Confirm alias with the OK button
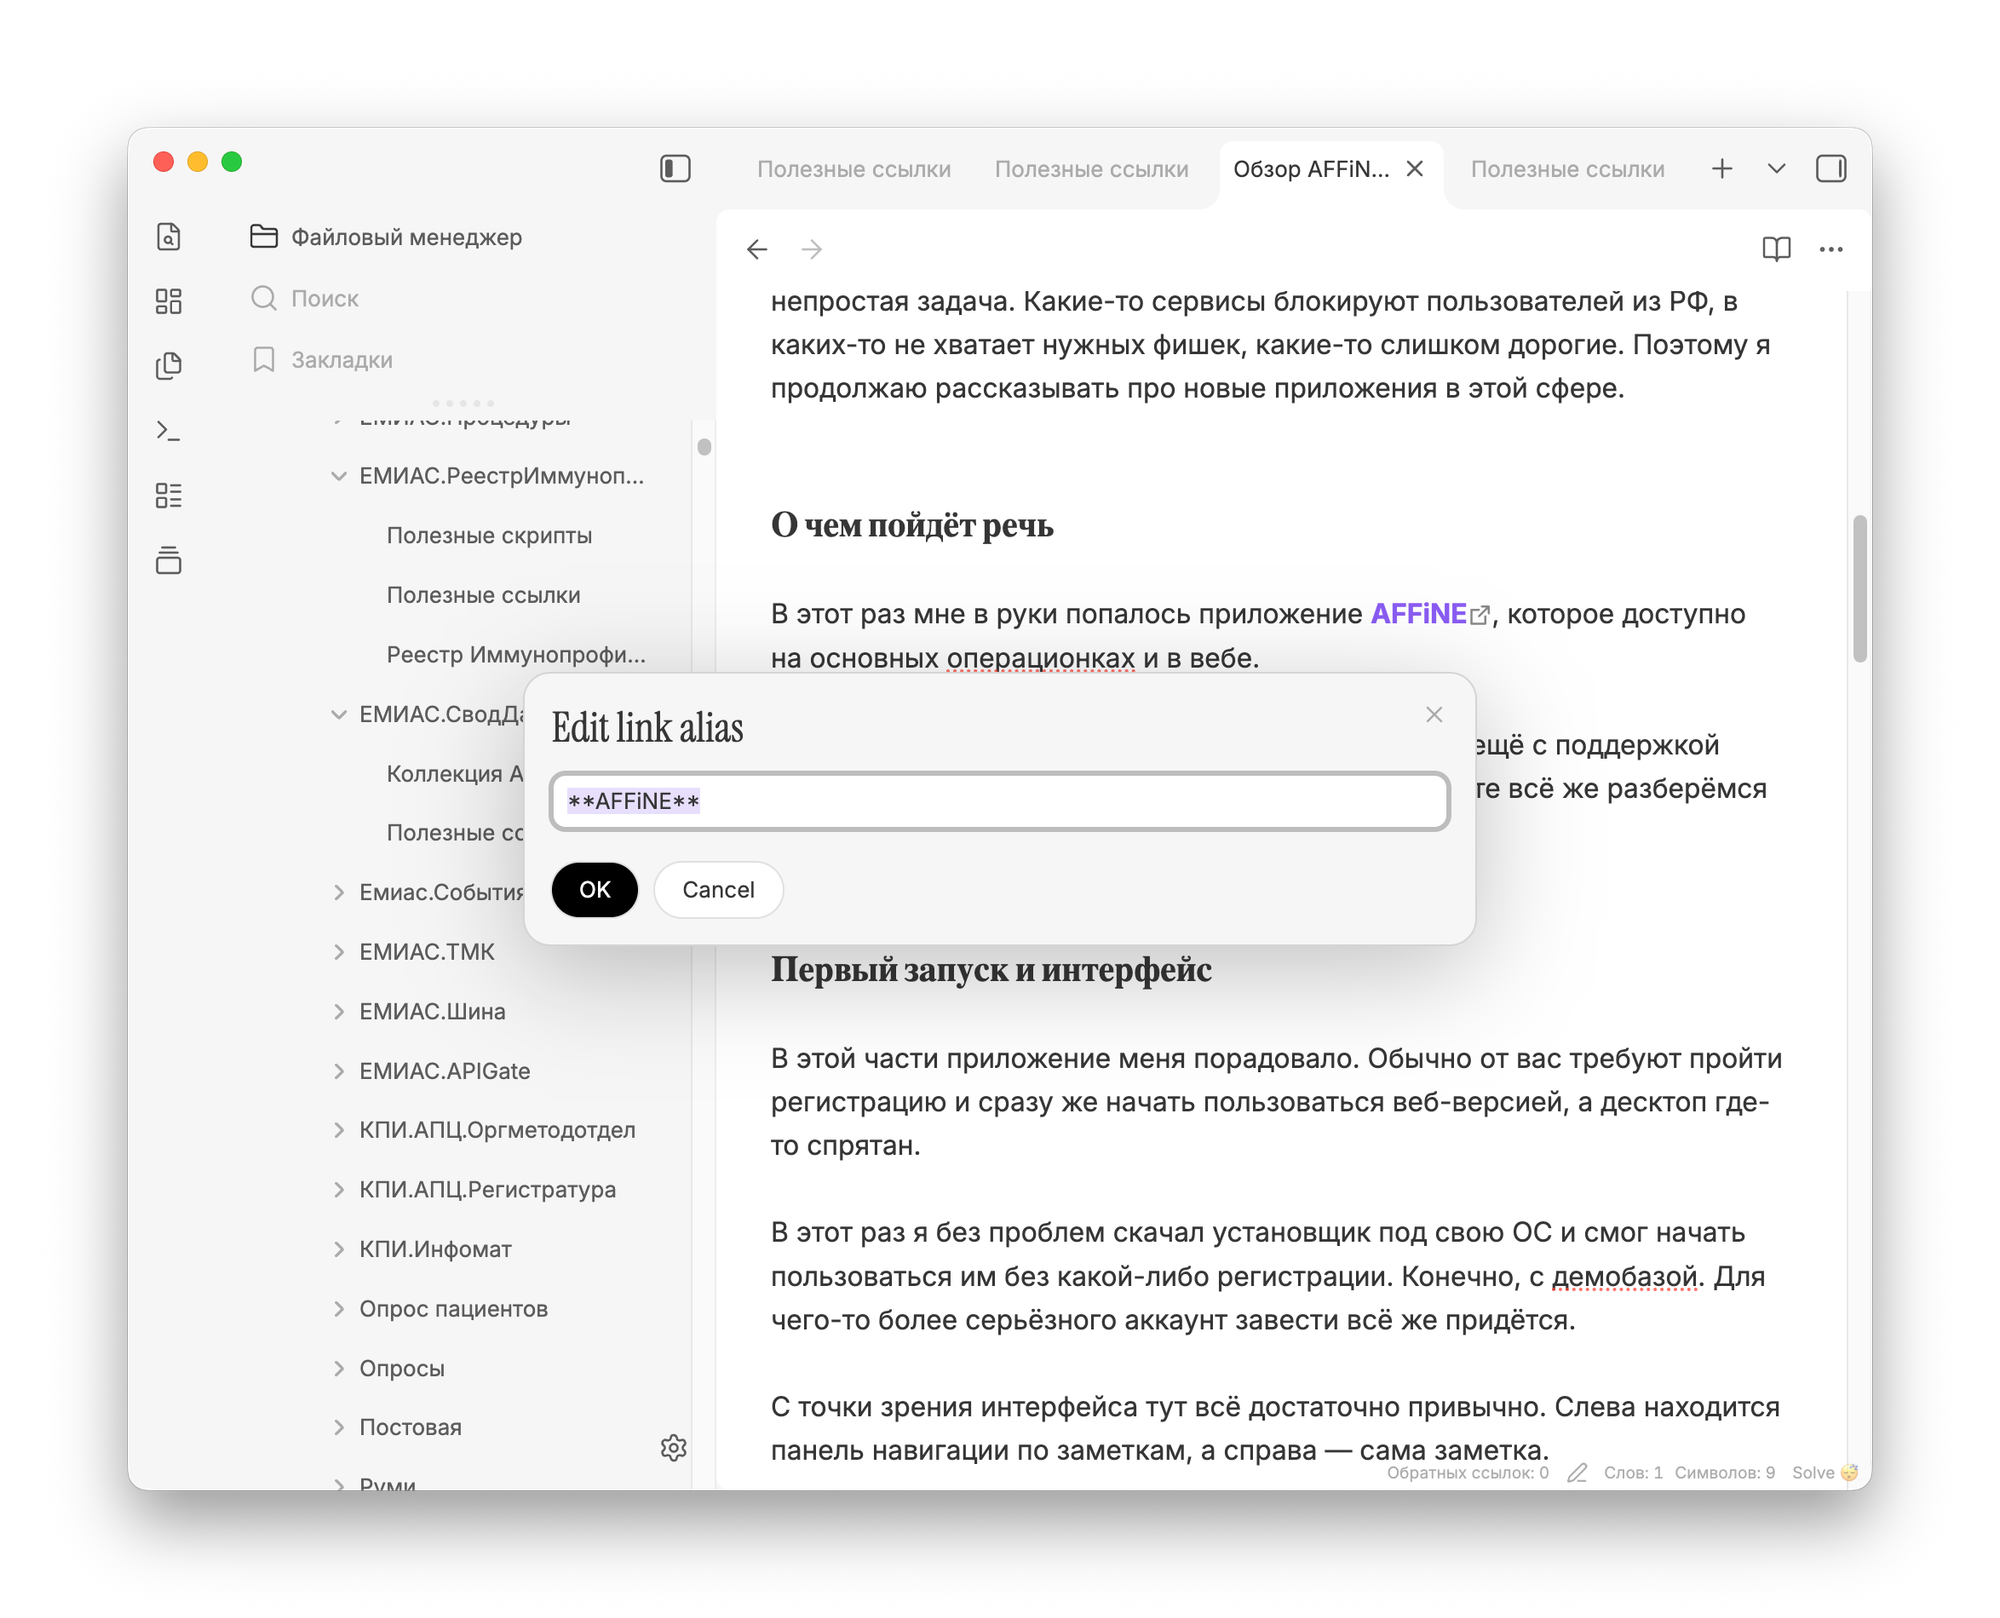Image resolution: width=2000 pixels, height=1618 pixels. (594, 889)
